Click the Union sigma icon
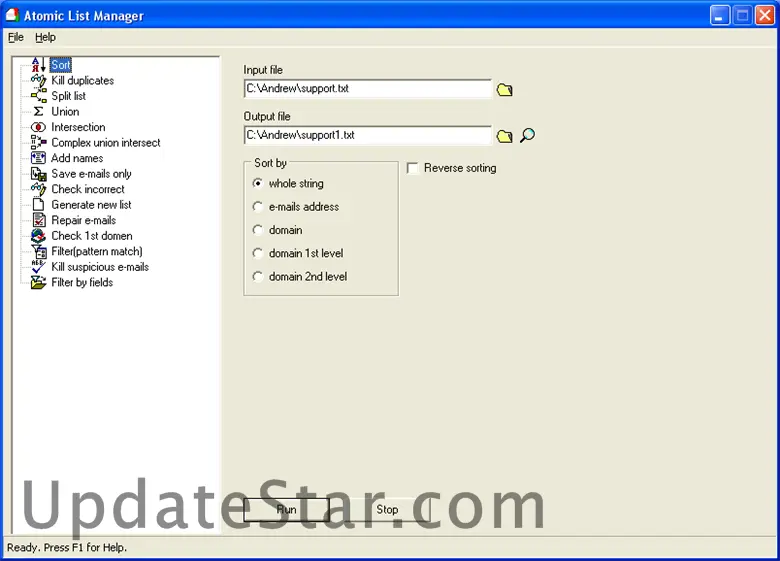 coord(38,111)
